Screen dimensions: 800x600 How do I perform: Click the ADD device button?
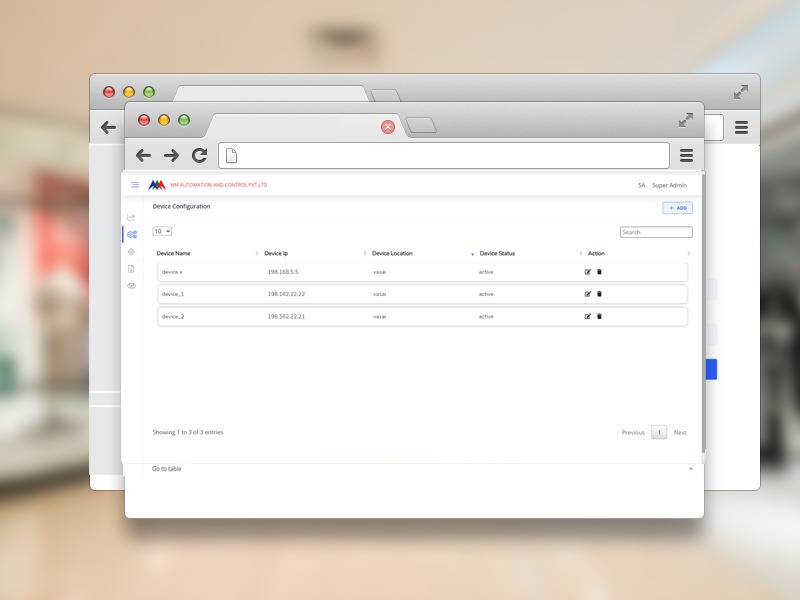coord(677,208)
